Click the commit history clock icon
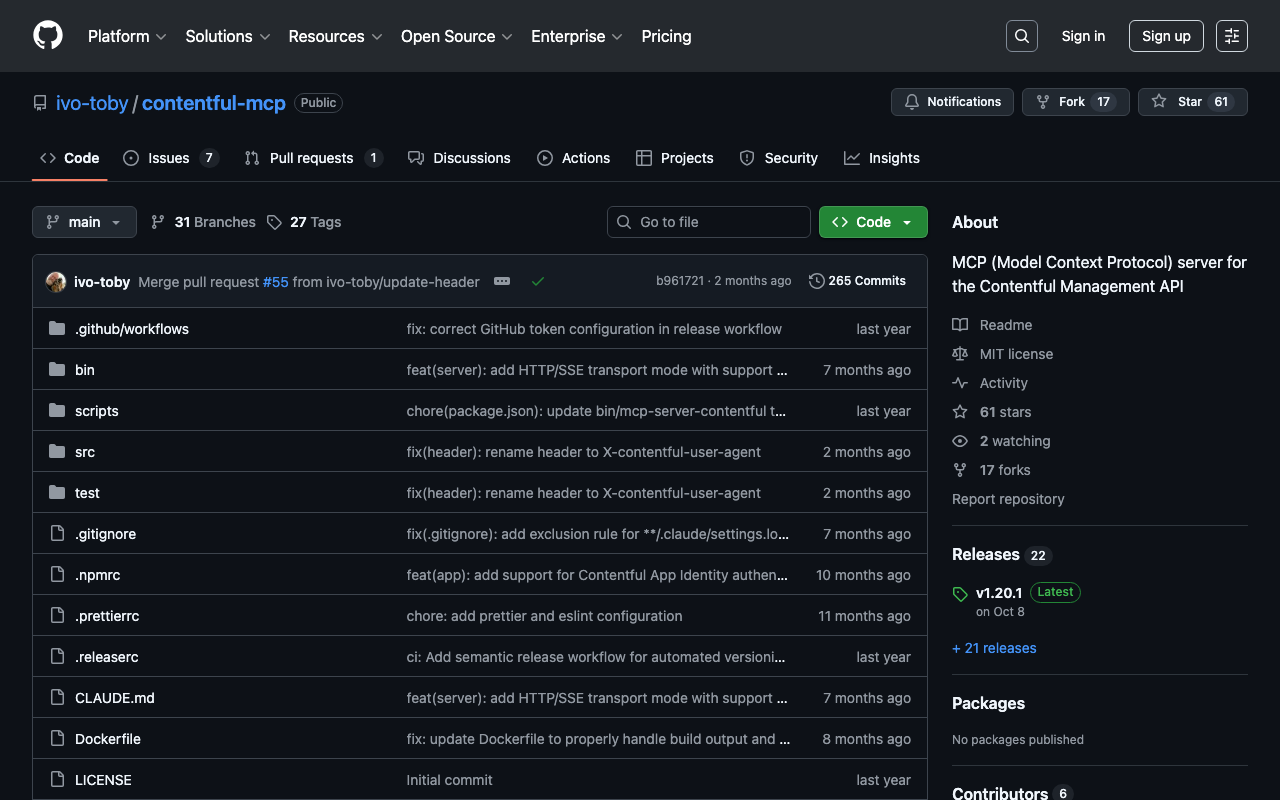The width and height of the screenshot is (1280, 800). pos(816,281)
